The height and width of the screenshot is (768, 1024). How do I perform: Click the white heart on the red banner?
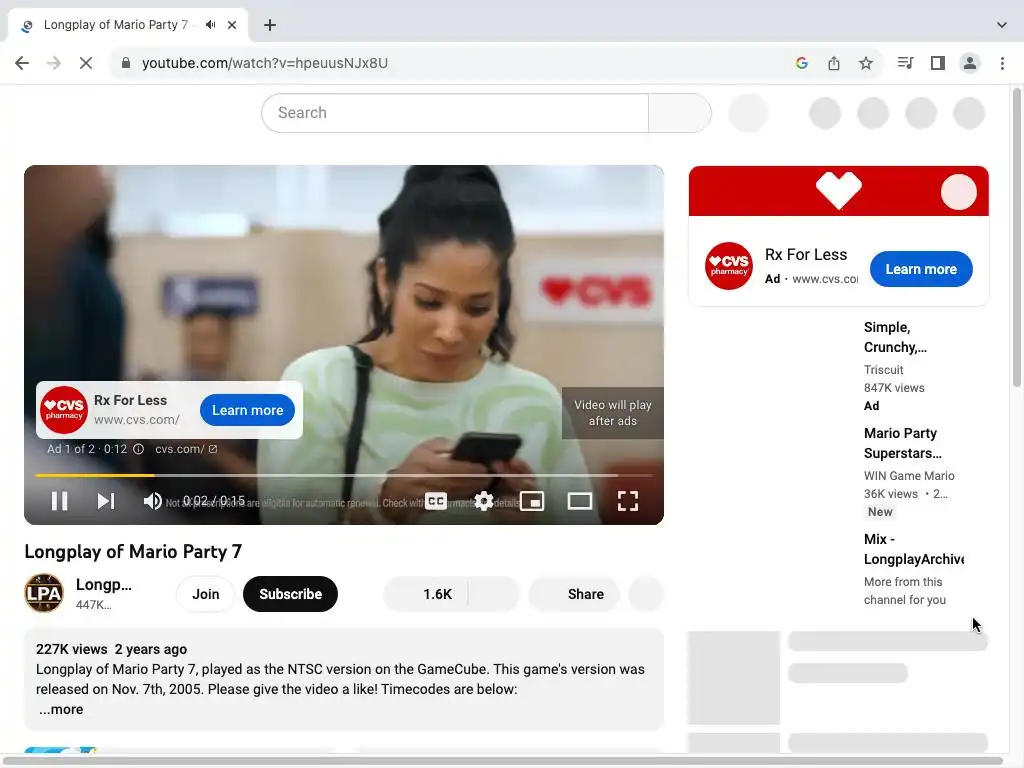point(839,189)
